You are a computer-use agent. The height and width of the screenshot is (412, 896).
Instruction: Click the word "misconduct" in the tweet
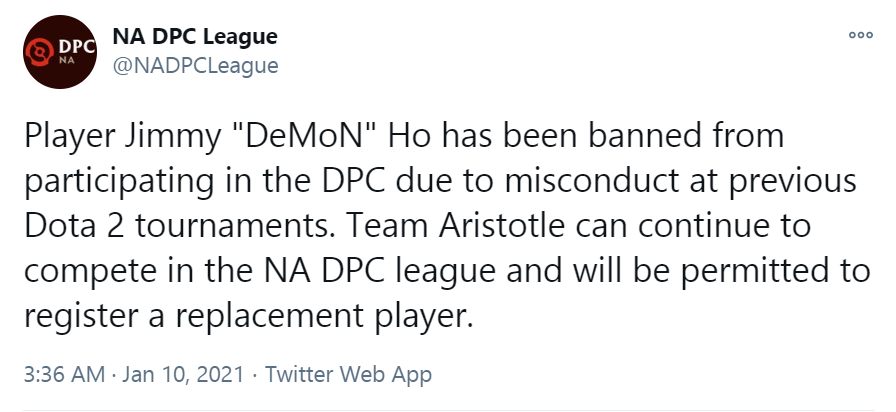[592, 181]
